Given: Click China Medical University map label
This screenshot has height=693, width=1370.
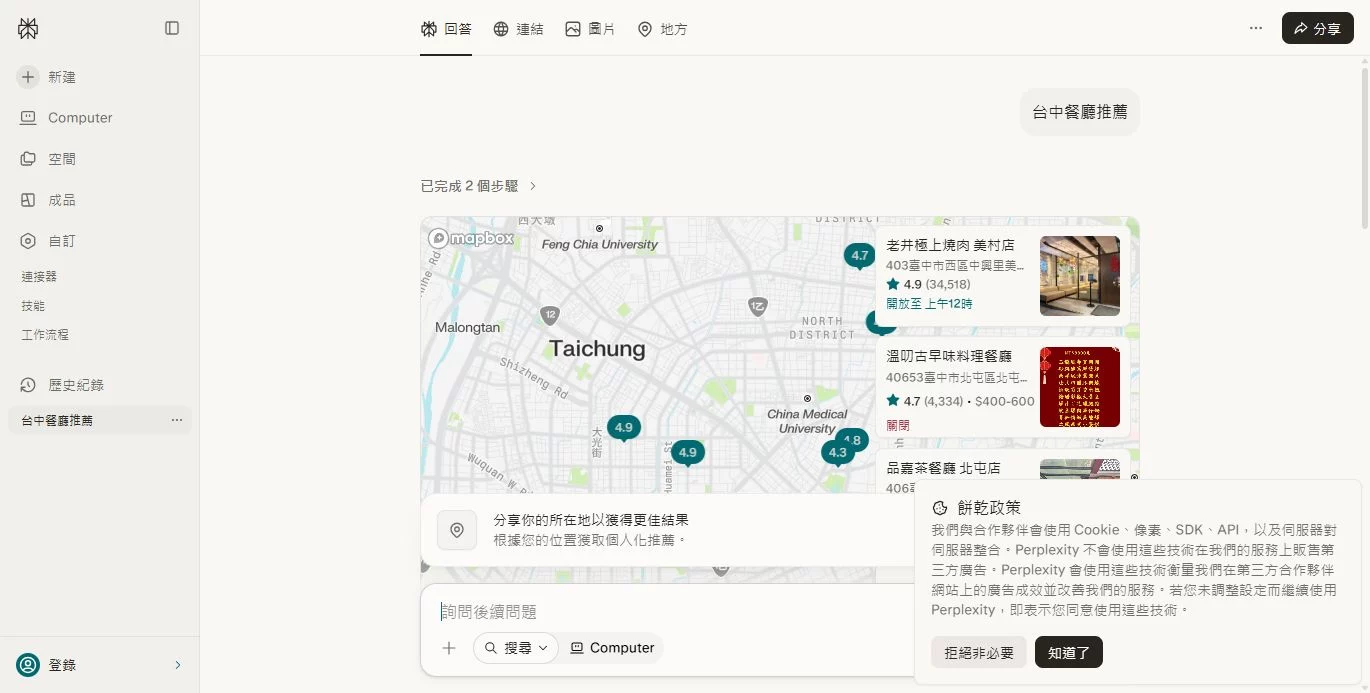Looking at the screenshot, I should (x=807, y=421).
